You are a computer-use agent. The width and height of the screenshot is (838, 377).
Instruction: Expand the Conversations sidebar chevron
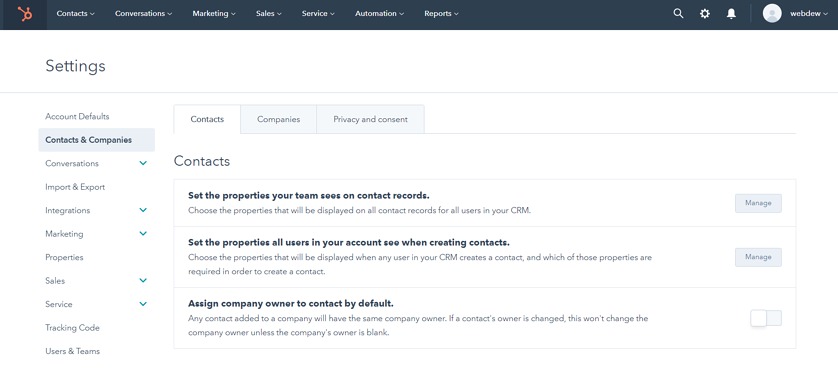143,163
